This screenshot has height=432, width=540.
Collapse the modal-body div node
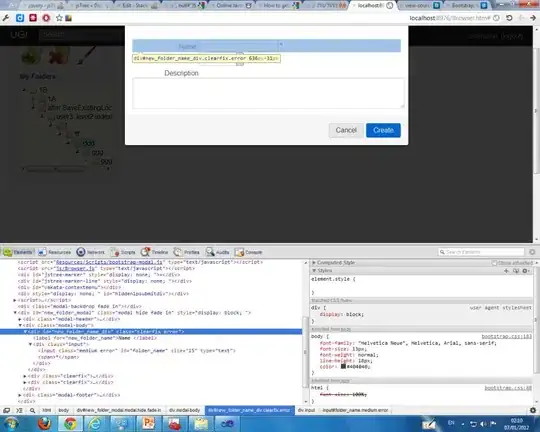pos(20,325)
